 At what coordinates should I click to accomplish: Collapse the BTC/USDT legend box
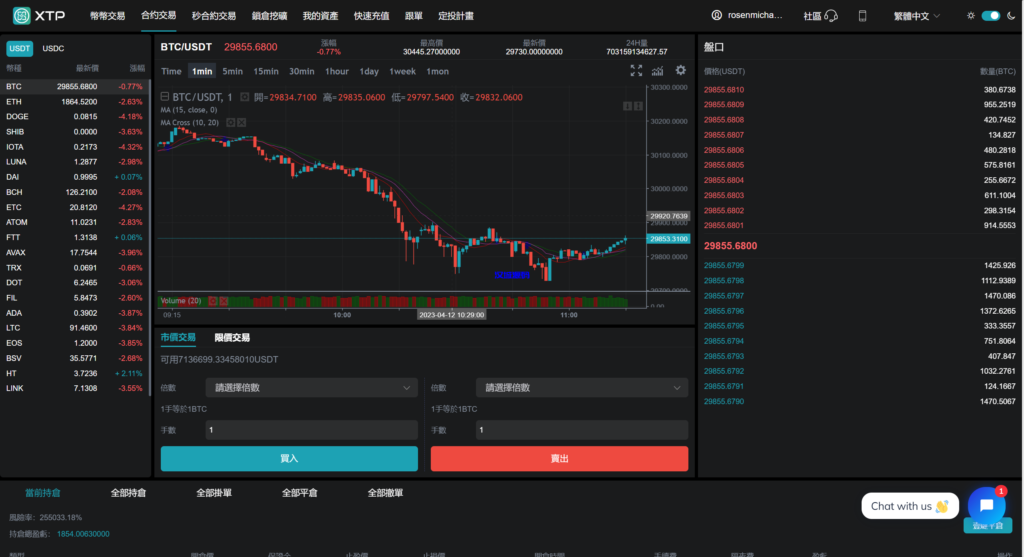click(x=165, y=97)
